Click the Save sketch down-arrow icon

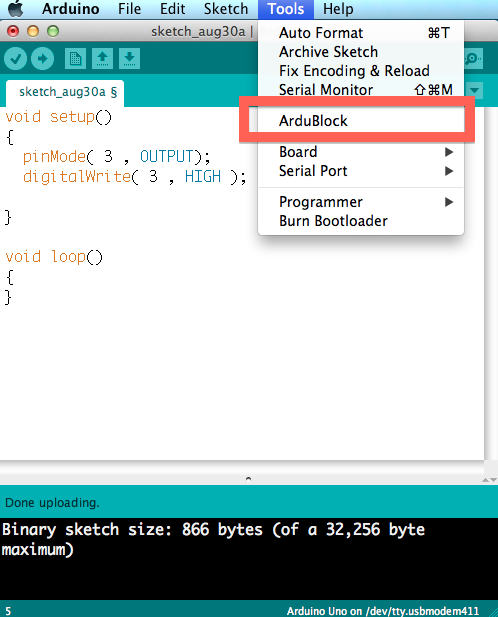[x=129, y=59]
